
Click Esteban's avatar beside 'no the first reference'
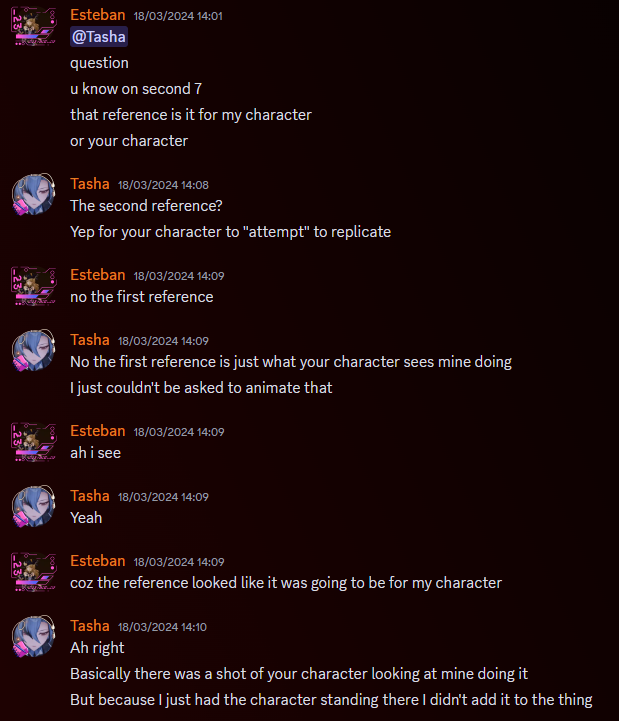(34, 286)
